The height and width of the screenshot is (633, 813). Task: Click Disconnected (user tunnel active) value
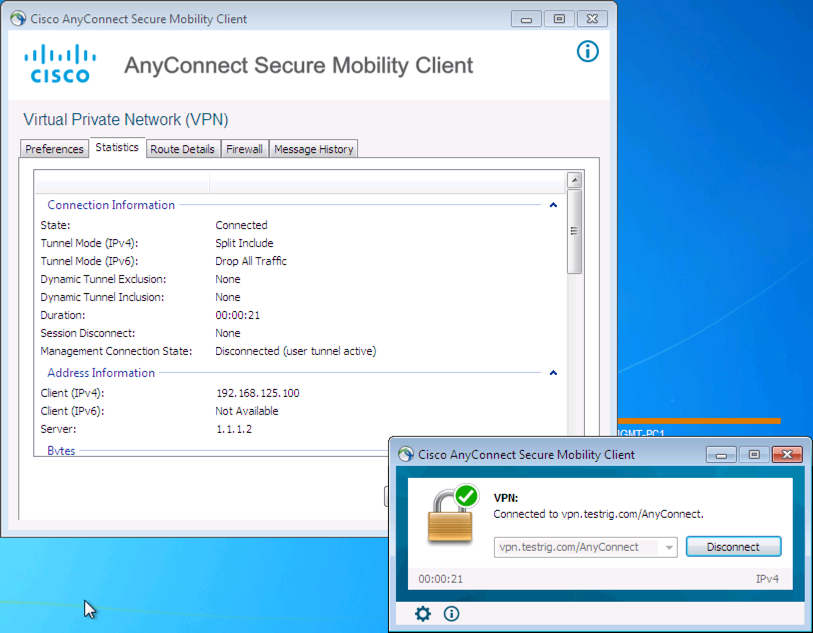tap(296, 351)
